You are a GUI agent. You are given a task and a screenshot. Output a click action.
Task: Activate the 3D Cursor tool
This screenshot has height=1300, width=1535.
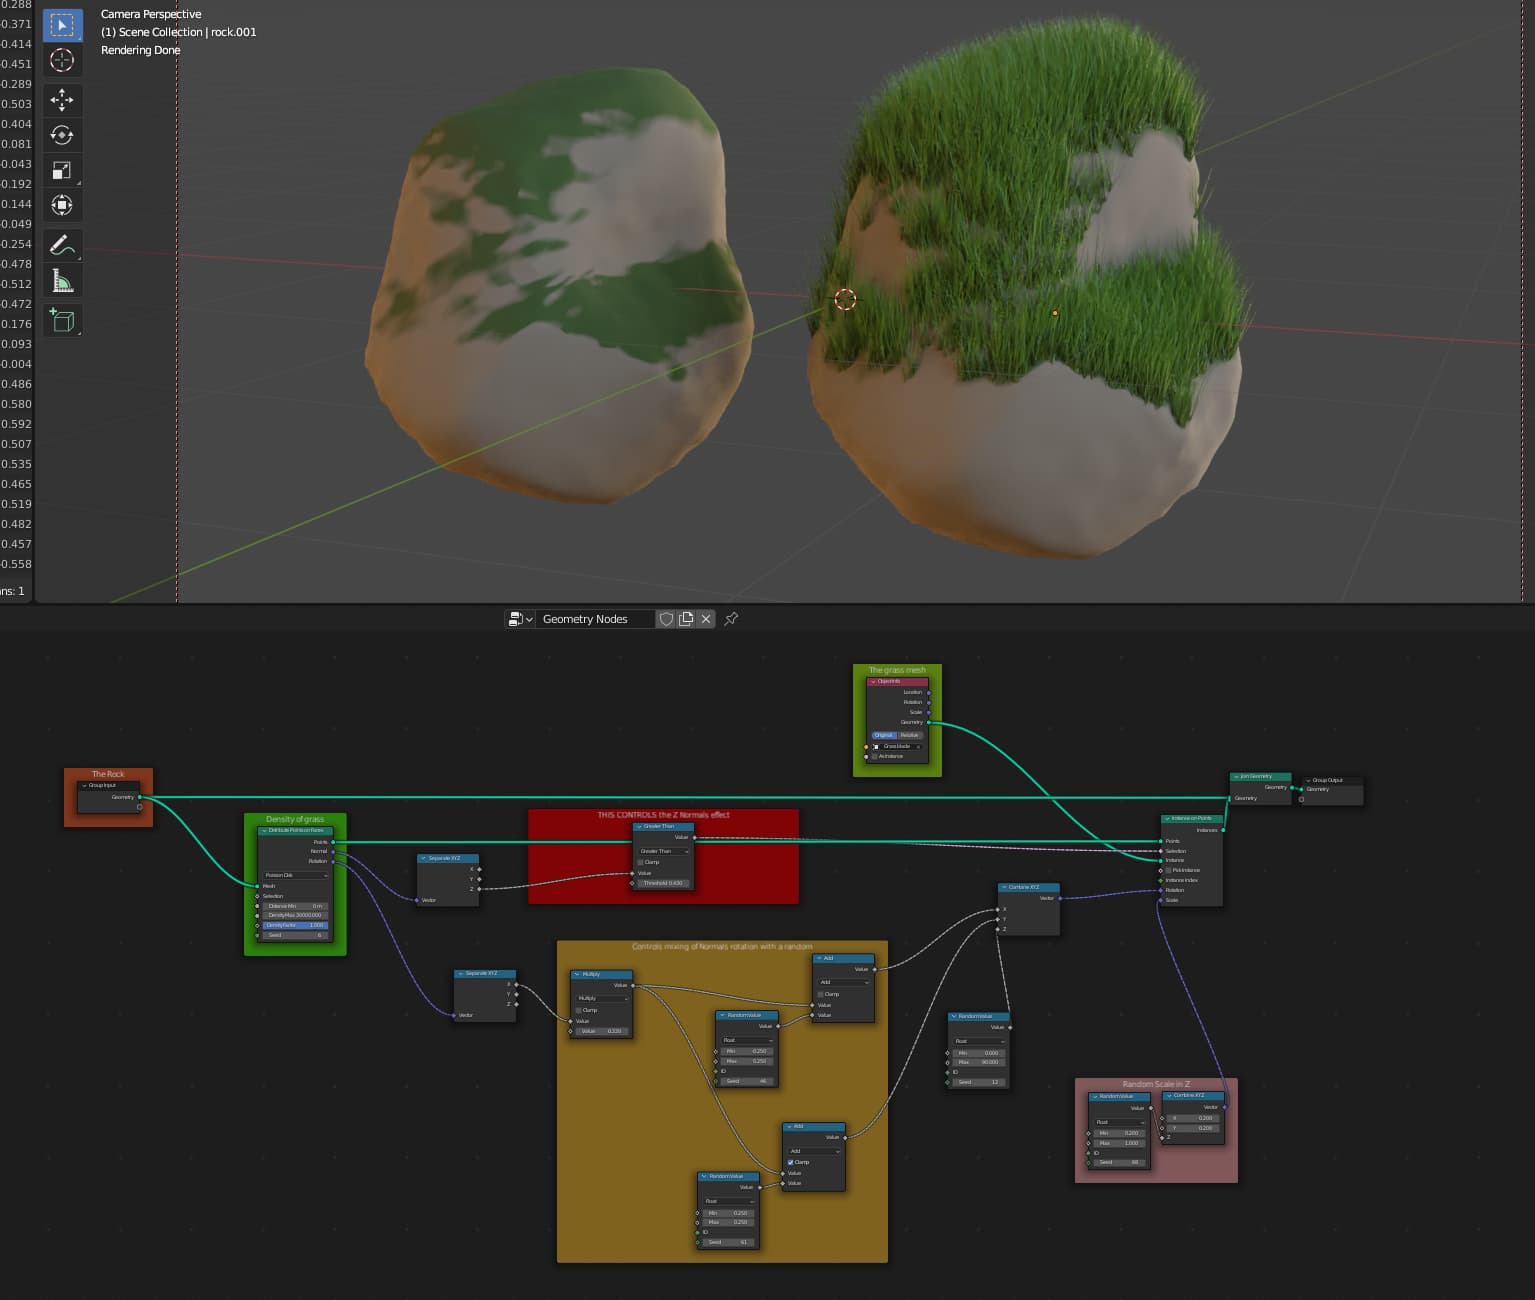coord(62,60)
